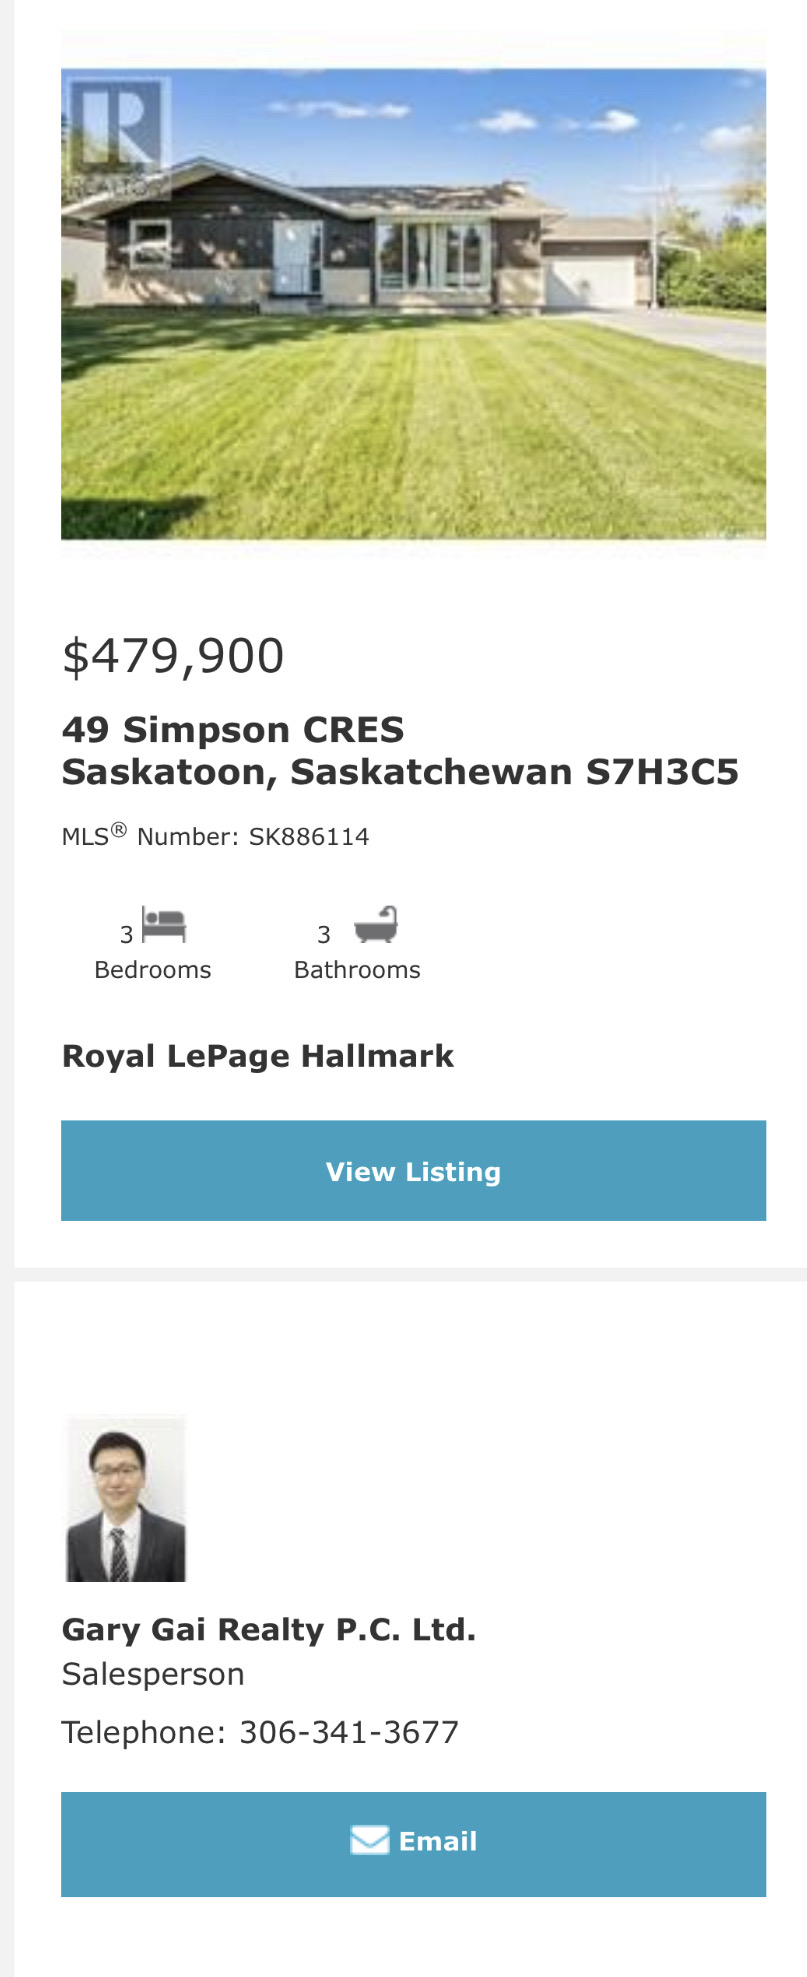
Task: Click the View Listing button
Action: [x=413, y=1171]
